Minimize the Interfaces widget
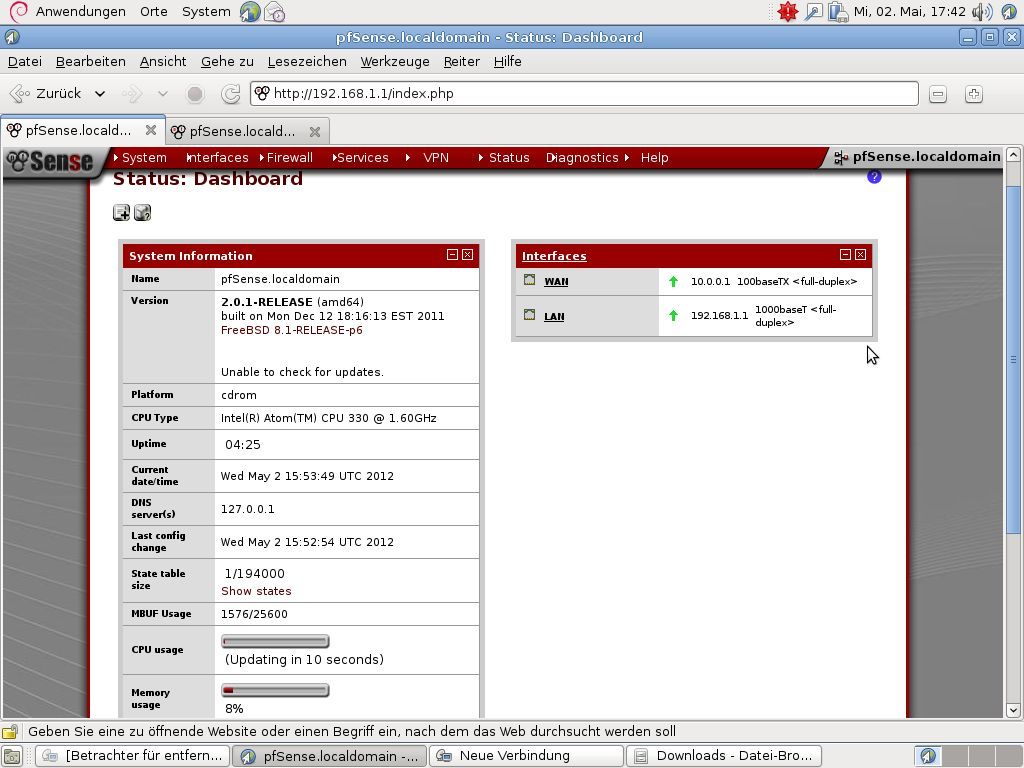Screen dimensions: 1024x768 pyautogui.click(x=845, y=255)
